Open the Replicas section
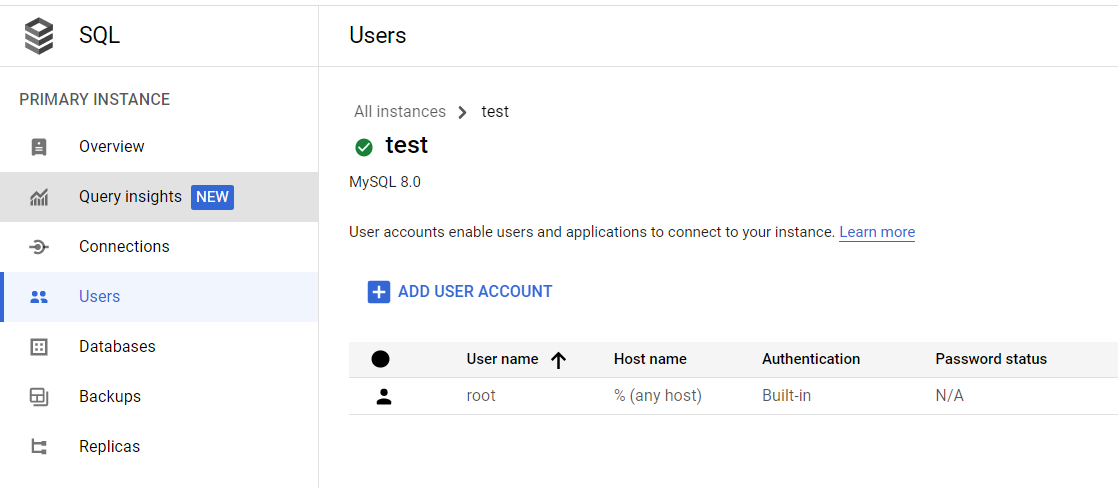The image size is (1118, 488). pyautogui.click(x=159, y=447)
